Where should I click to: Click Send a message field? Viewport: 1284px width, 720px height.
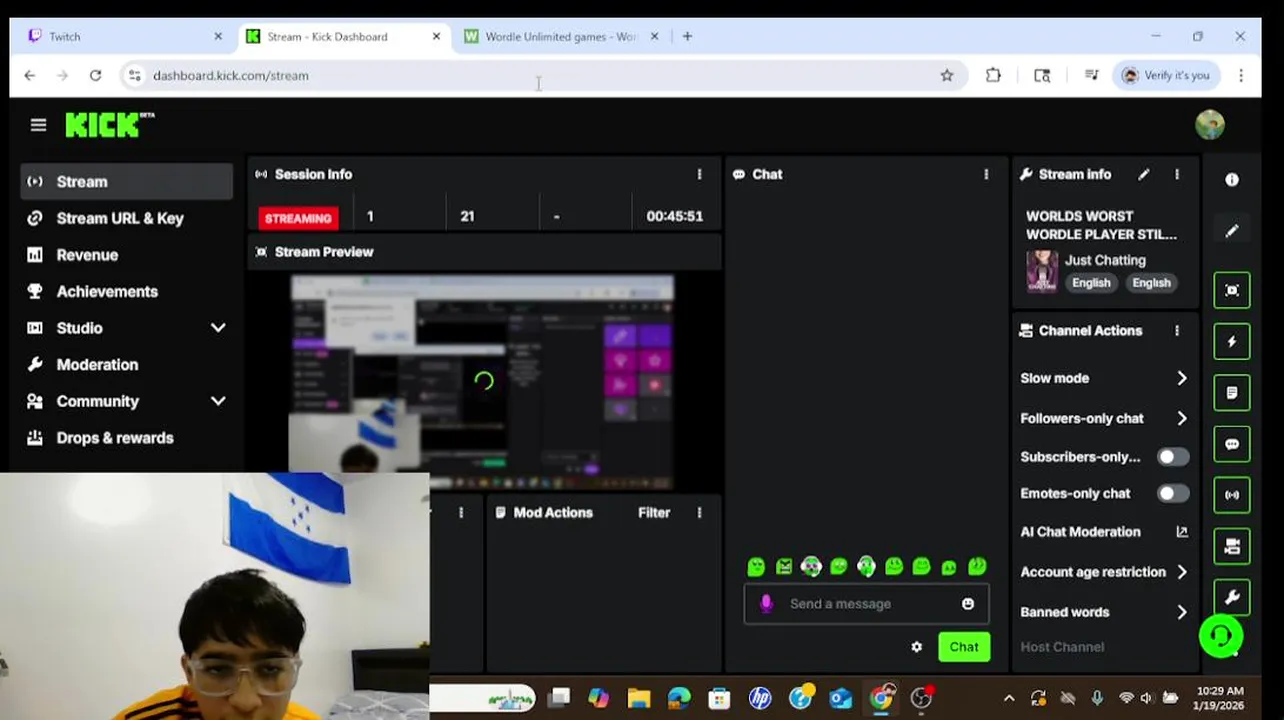(x=867, y=604)
